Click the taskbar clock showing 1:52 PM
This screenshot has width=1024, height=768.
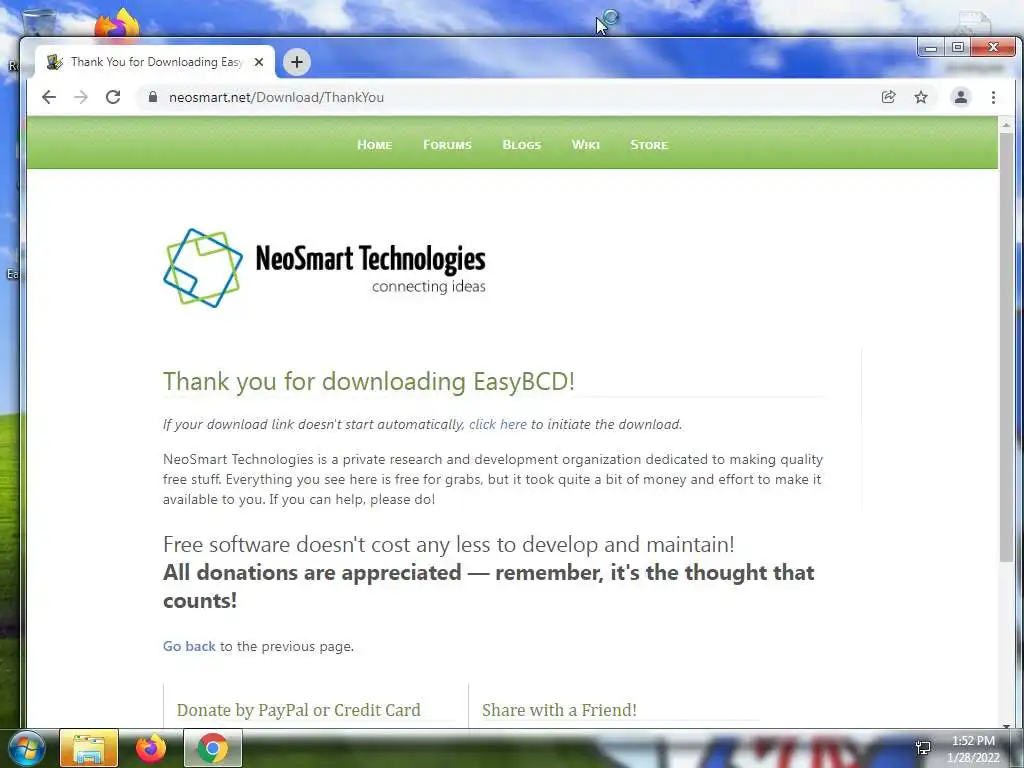tap(973, 749)
